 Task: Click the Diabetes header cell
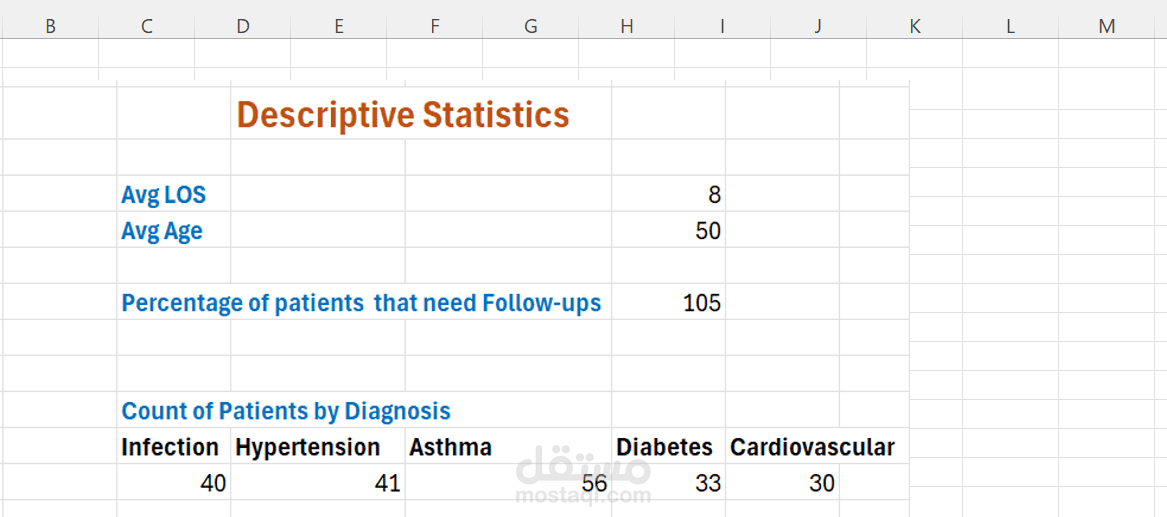coord(665,447)
